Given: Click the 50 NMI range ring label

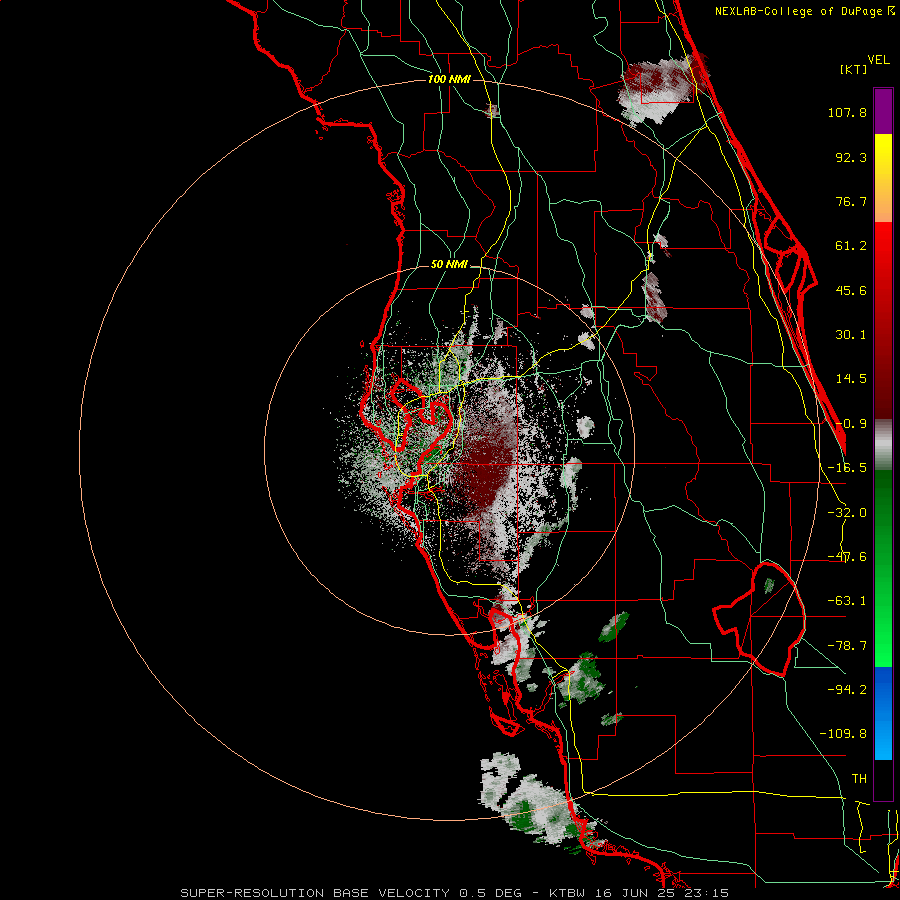Looking at the screenshot, I should pos(449,265).
